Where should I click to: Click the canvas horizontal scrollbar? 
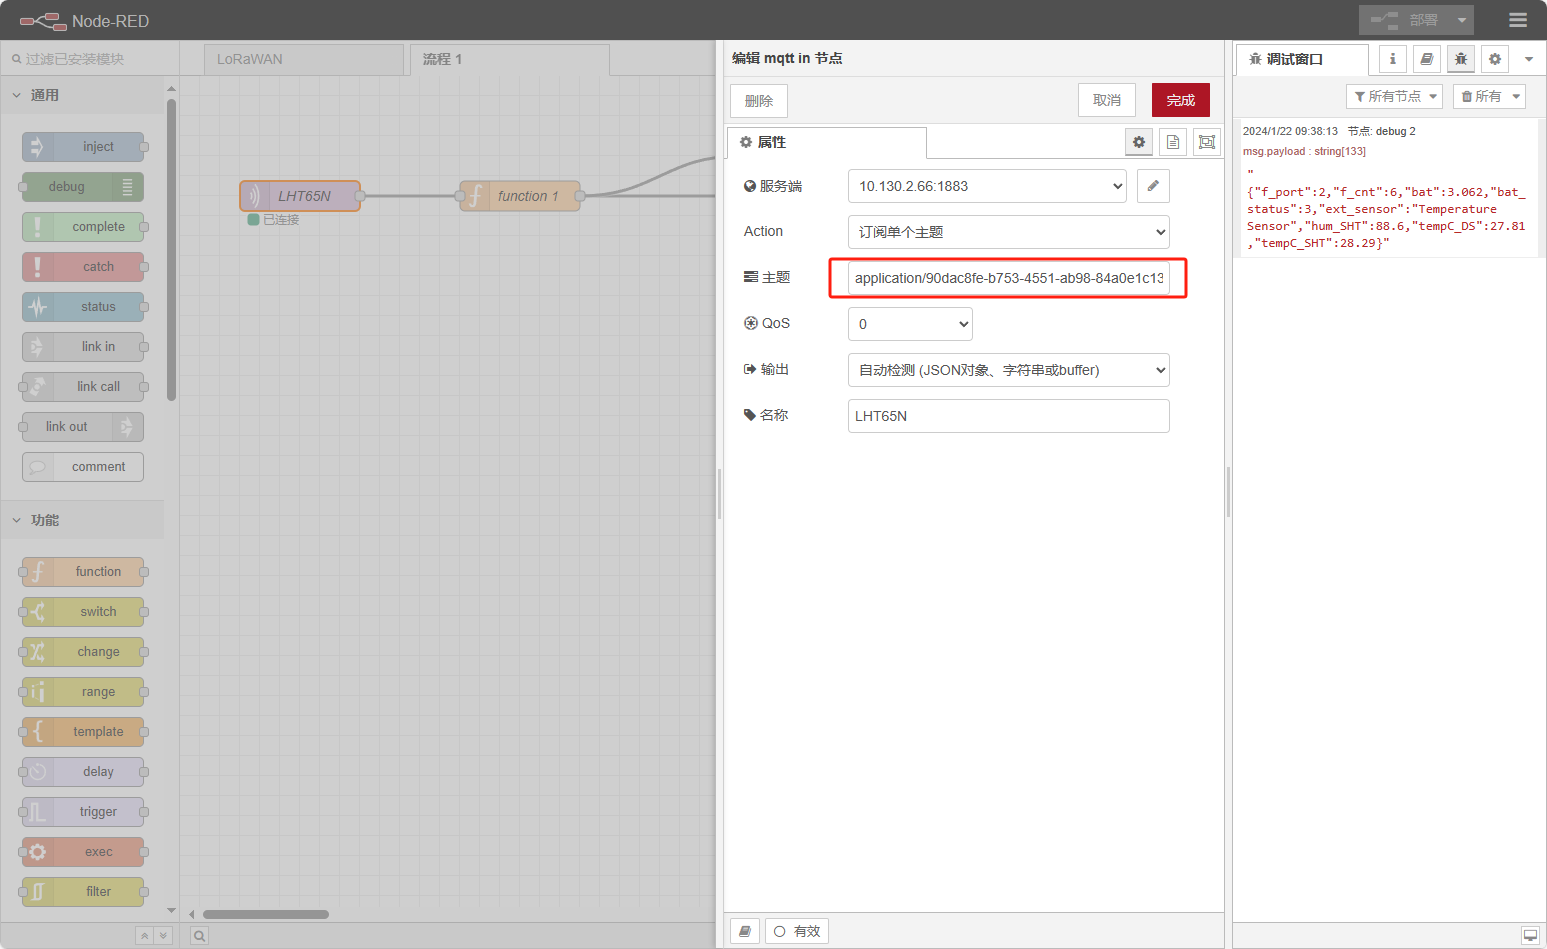click(266, 914)
